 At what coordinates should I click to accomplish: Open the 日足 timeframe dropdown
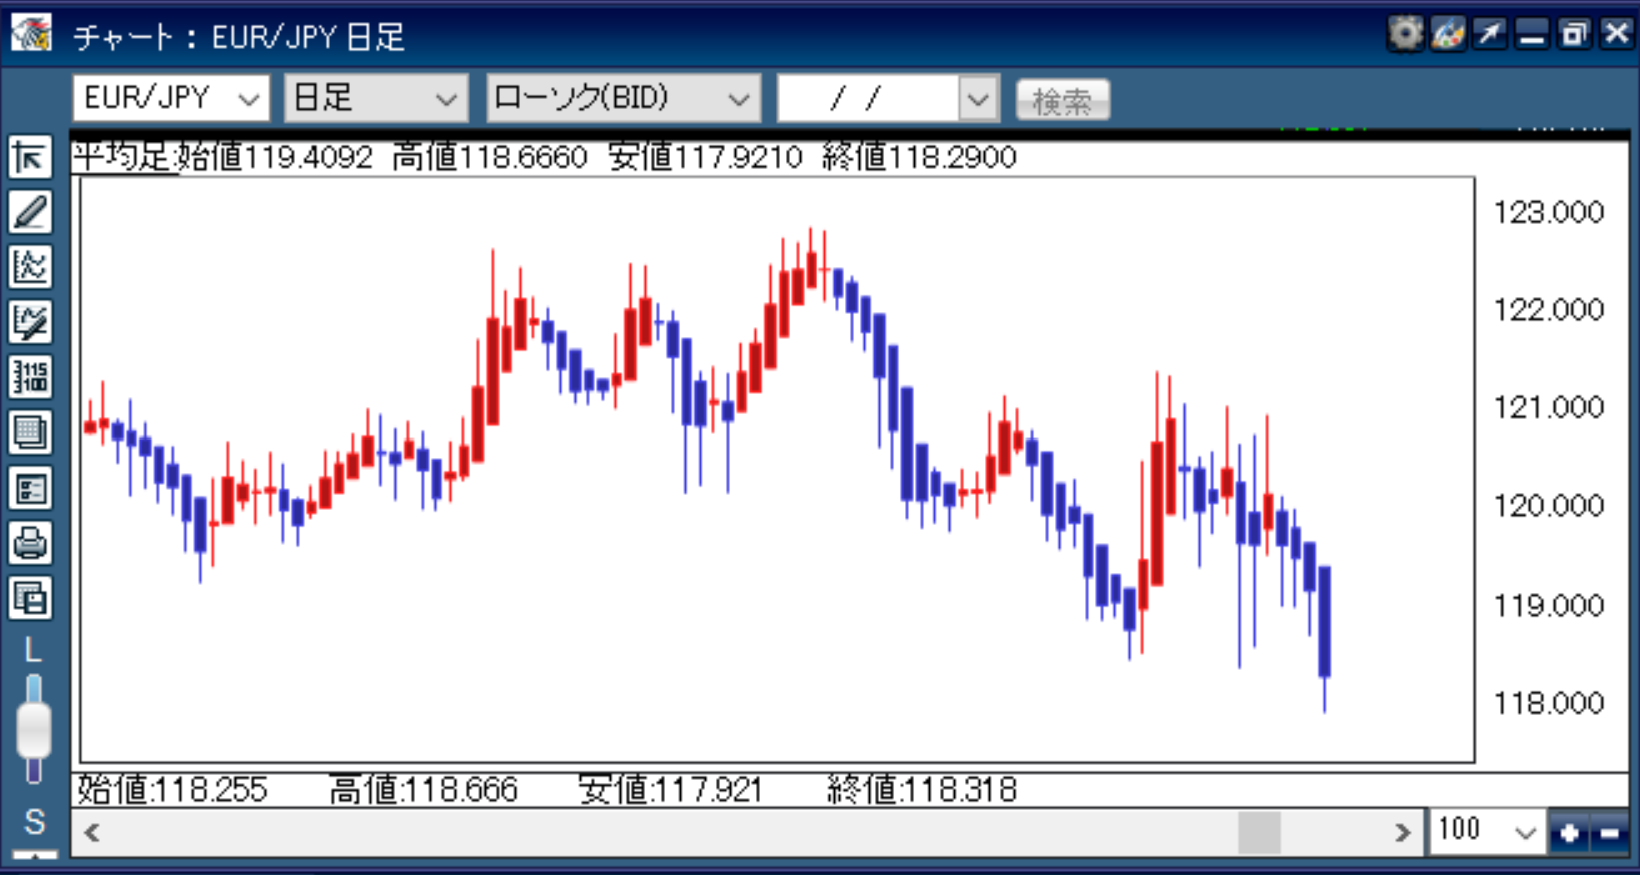(376, 98)
